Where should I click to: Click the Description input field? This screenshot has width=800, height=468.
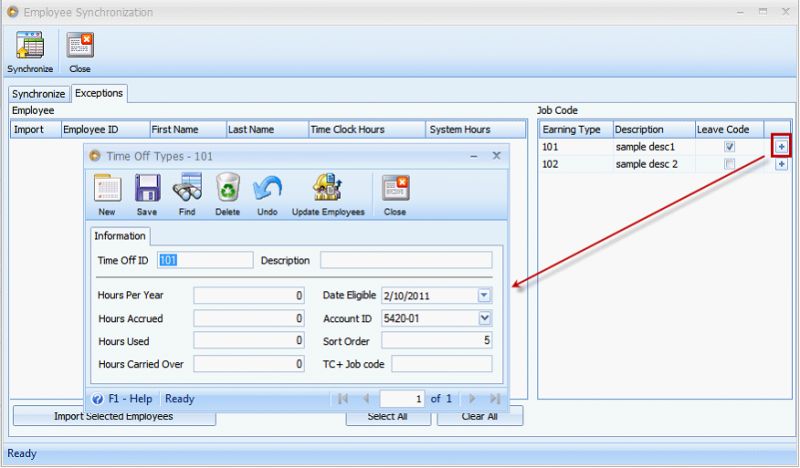(x=406, y=260)
